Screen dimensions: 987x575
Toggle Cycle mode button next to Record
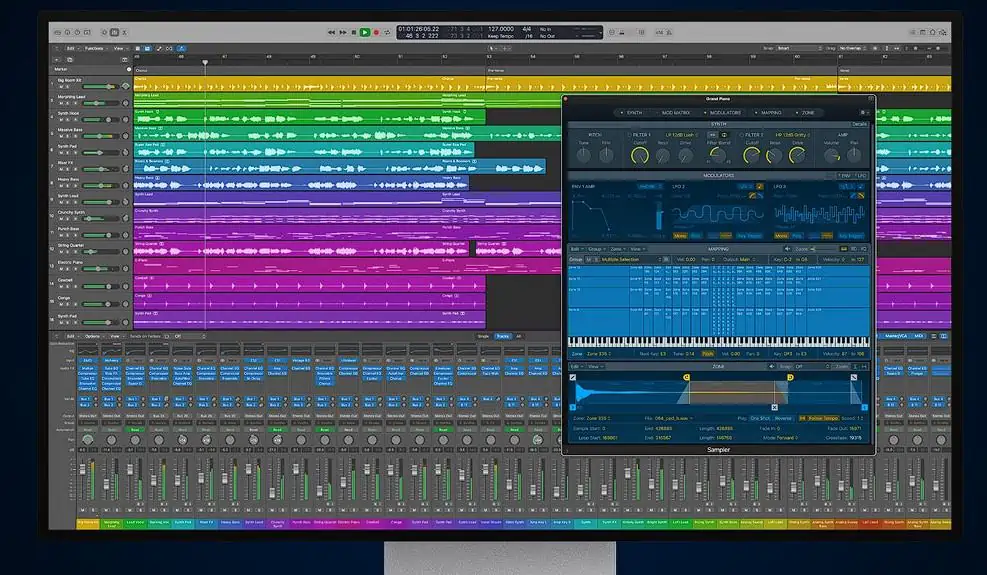coord(387,32)
